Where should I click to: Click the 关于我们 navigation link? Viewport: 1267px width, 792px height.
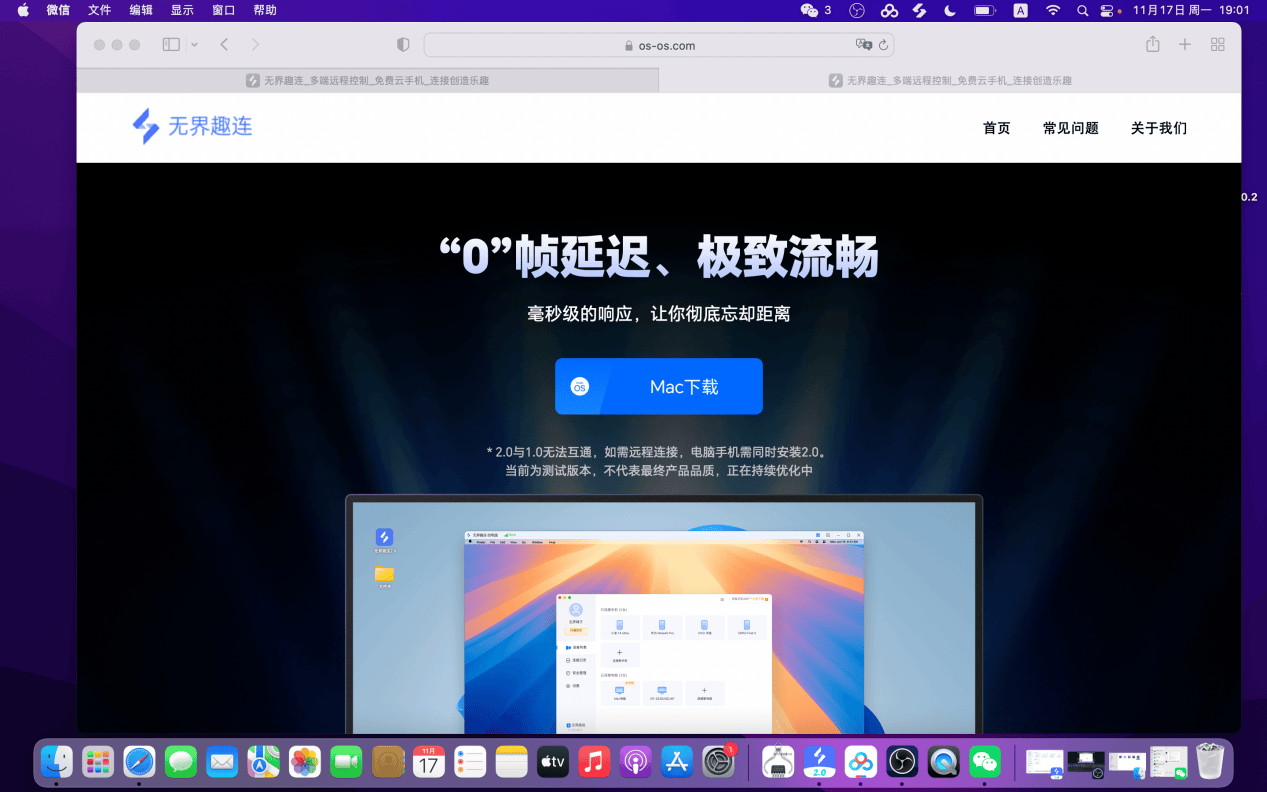coord(1157,128)
